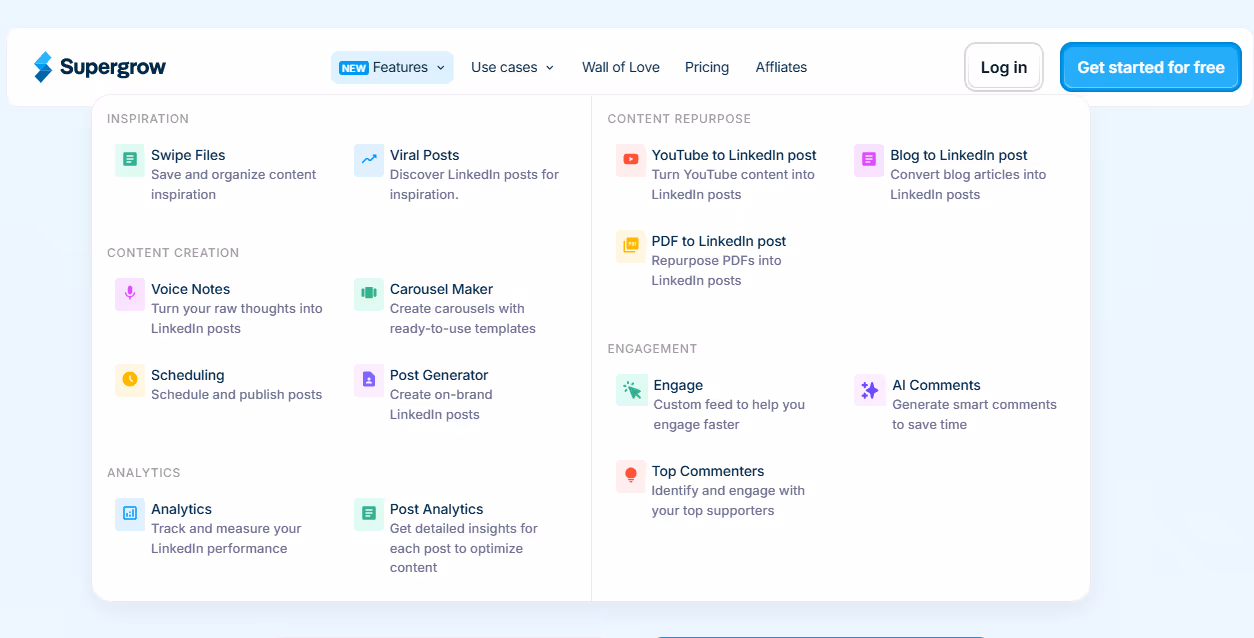The height and width of the screenshot is (638, 1254).
Task: Select the Swipe Files feature icon
Action: pyautogui.click(x=130, y=160)
